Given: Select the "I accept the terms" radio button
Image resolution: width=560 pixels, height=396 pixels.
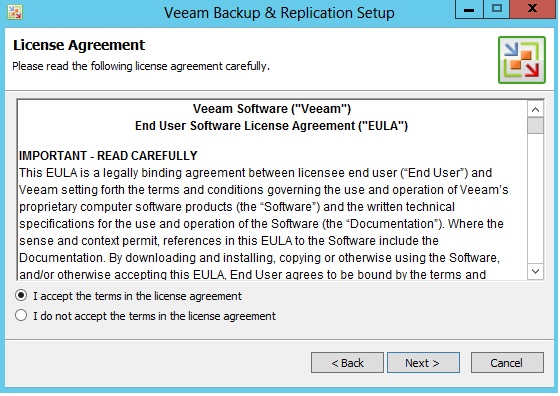Looking at the screenshot, I should pos(21,295).
